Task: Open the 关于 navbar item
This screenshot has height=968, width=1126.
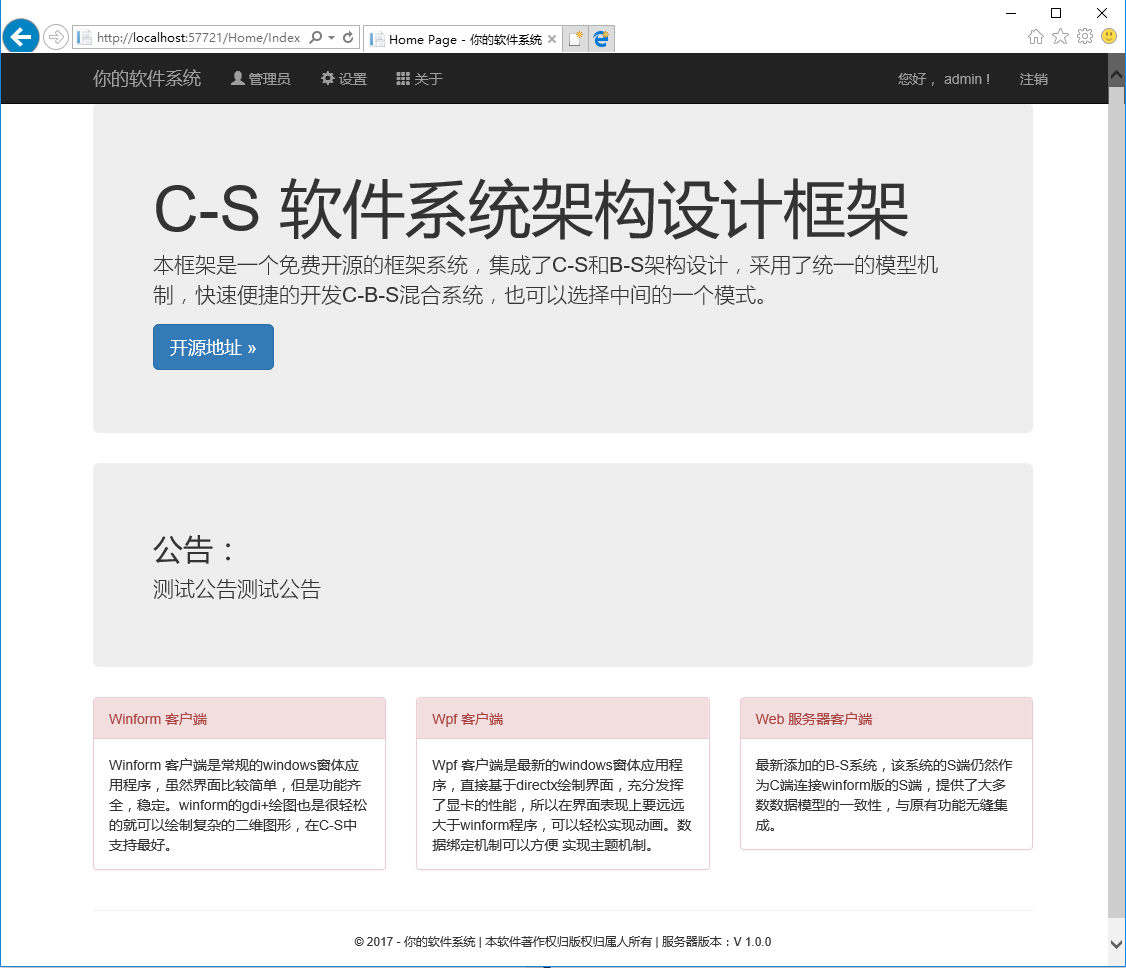Action: (x=419, y=79)
